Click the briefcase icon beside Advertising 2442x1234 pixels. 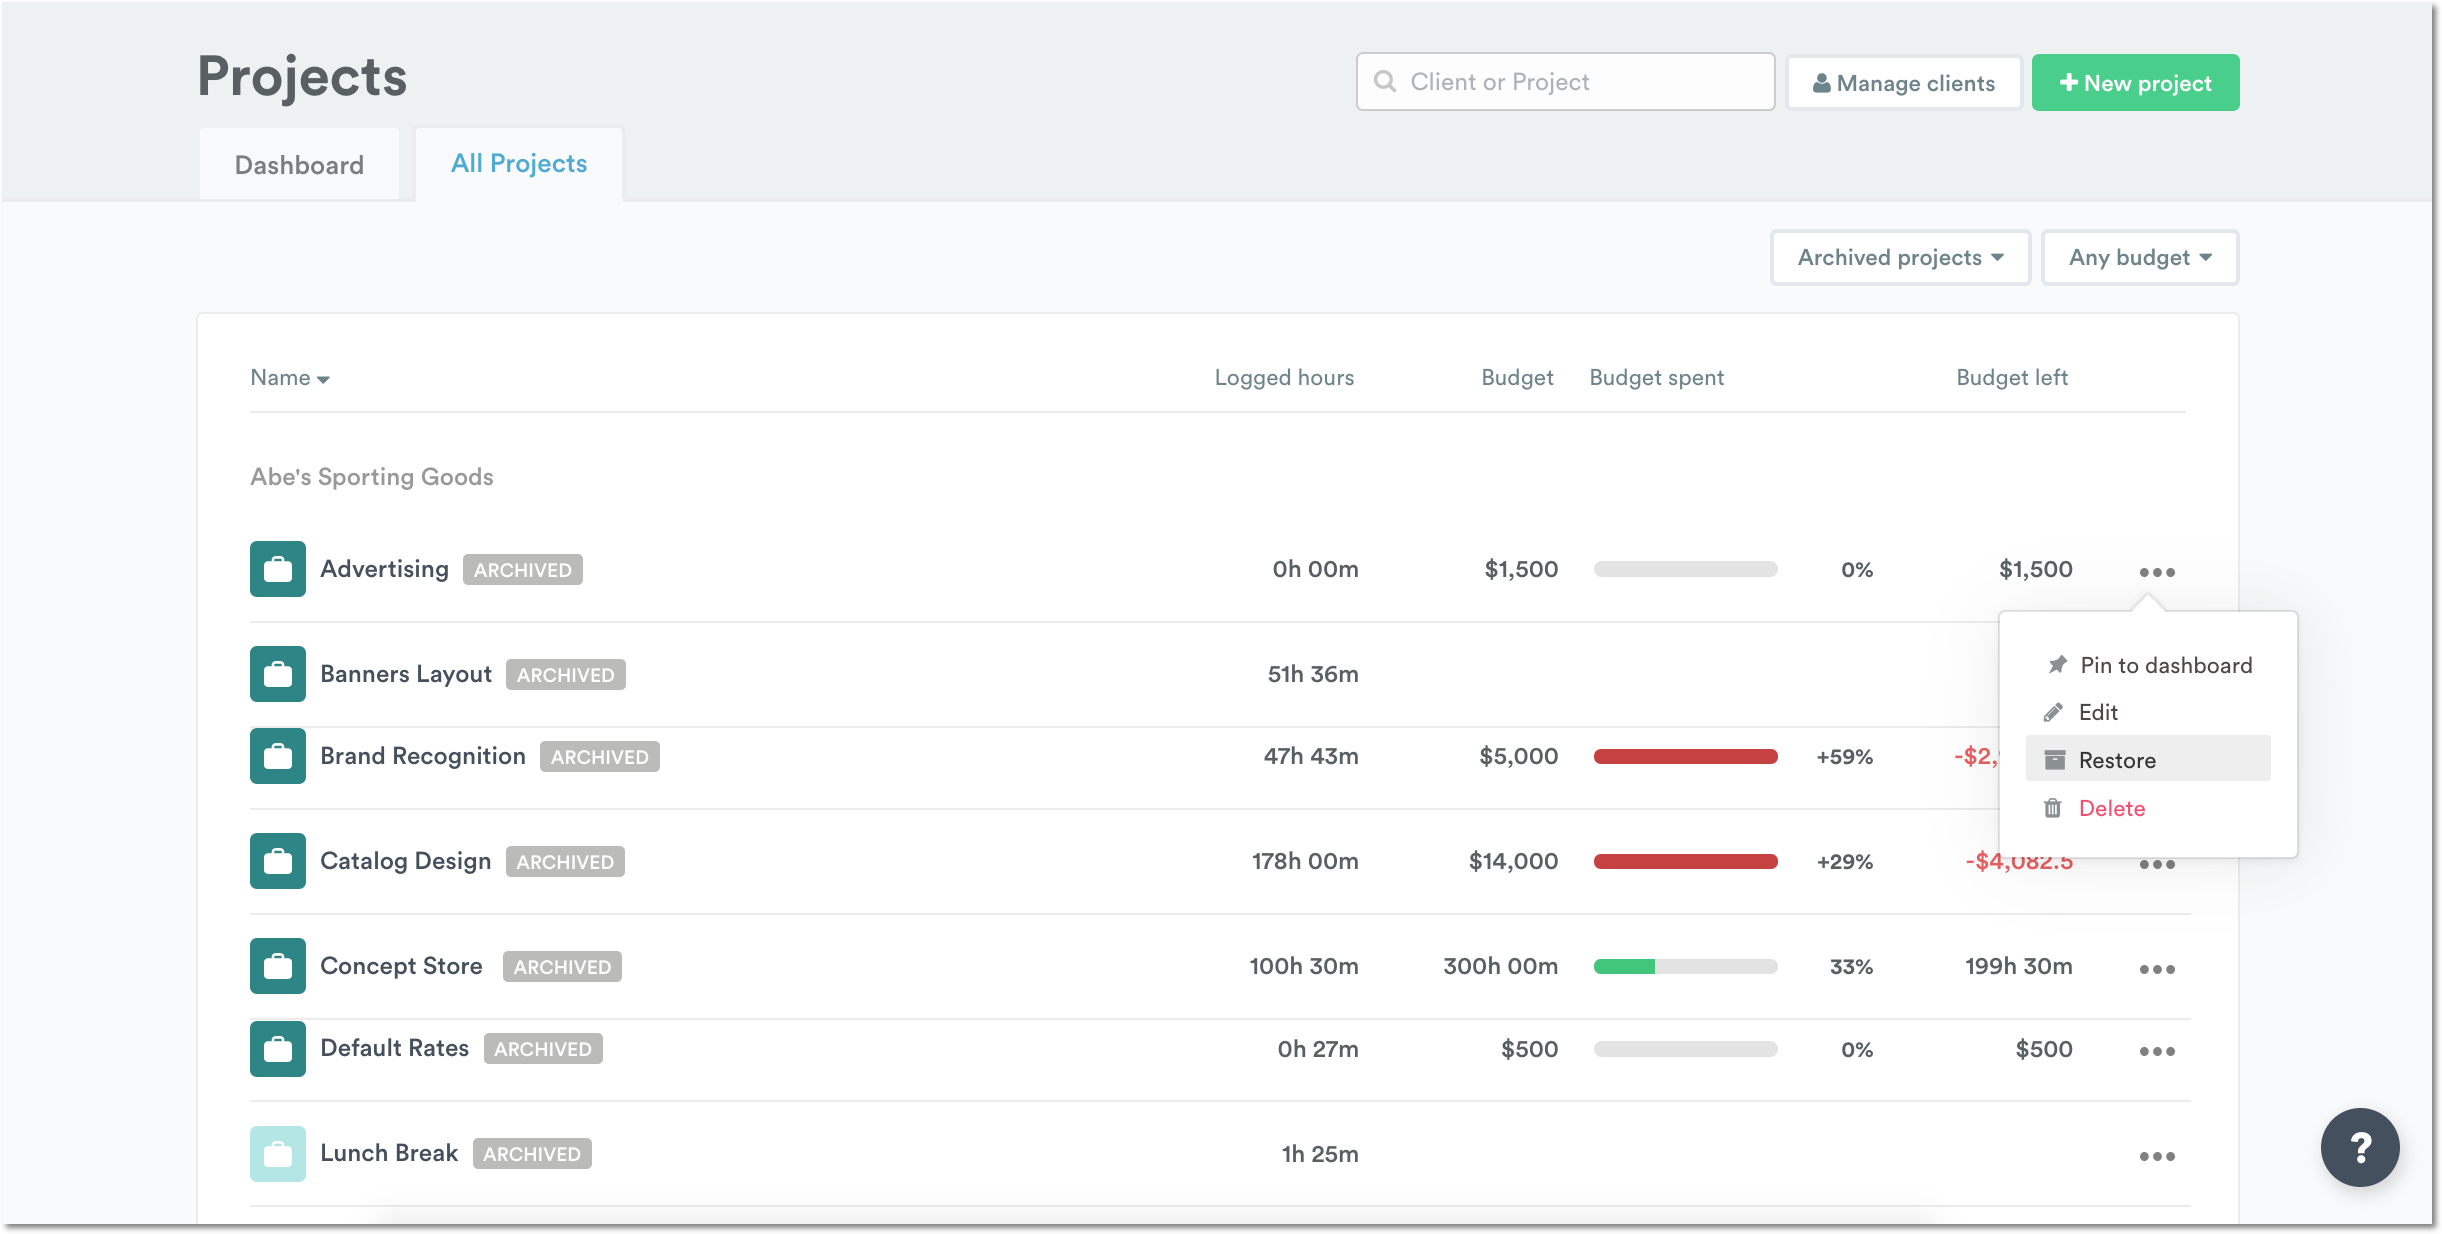coord(277,568)
